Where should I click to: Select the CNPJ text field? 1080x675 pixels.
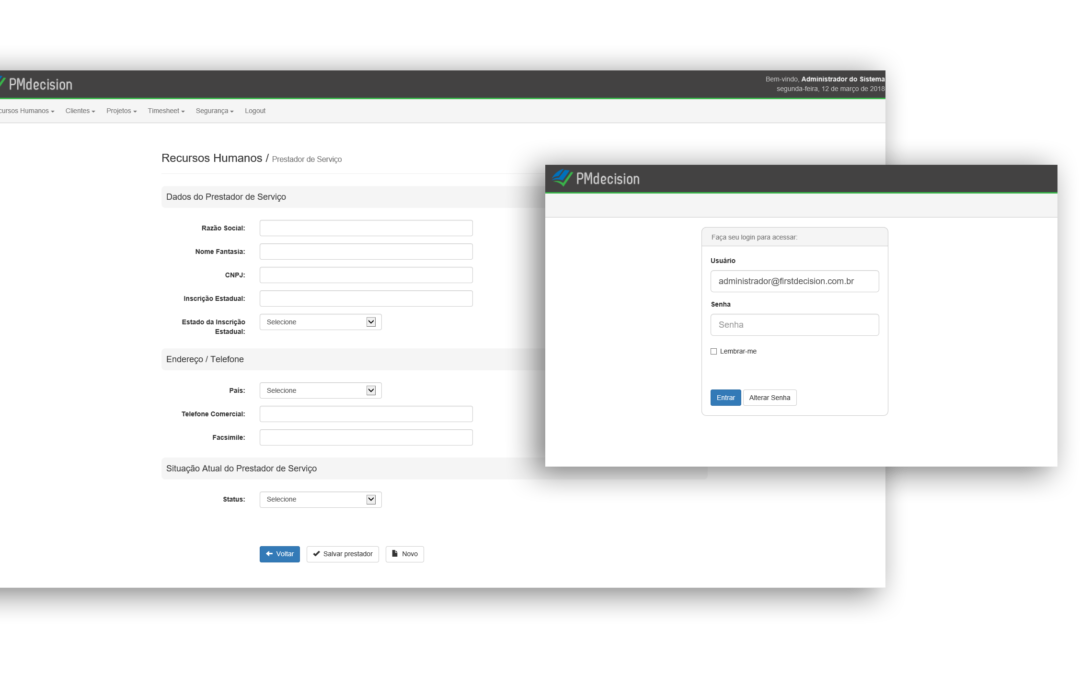(366, 275)
